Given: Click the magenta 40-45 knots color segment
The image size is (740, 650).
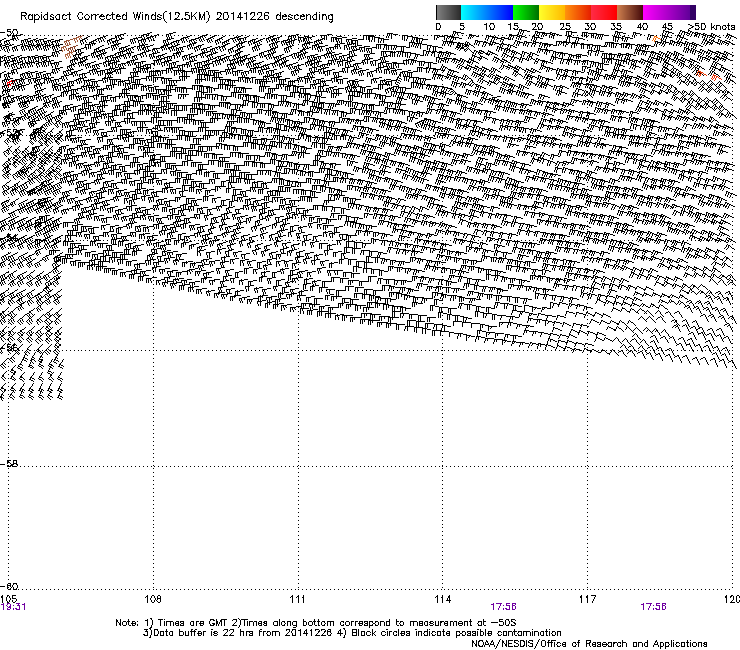Looking at the screenshot, I should 656,12.
